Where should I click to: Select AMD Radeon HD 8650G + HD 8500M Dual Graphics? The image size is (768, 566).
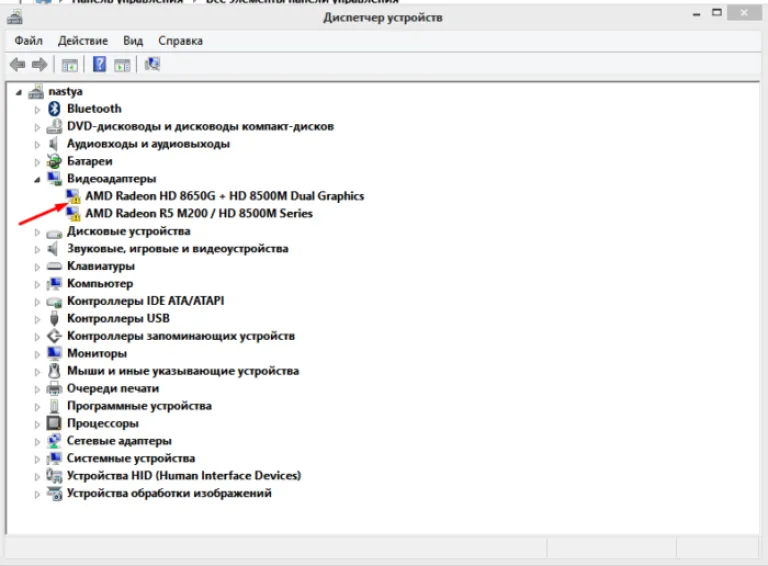[x=225, y=196]
